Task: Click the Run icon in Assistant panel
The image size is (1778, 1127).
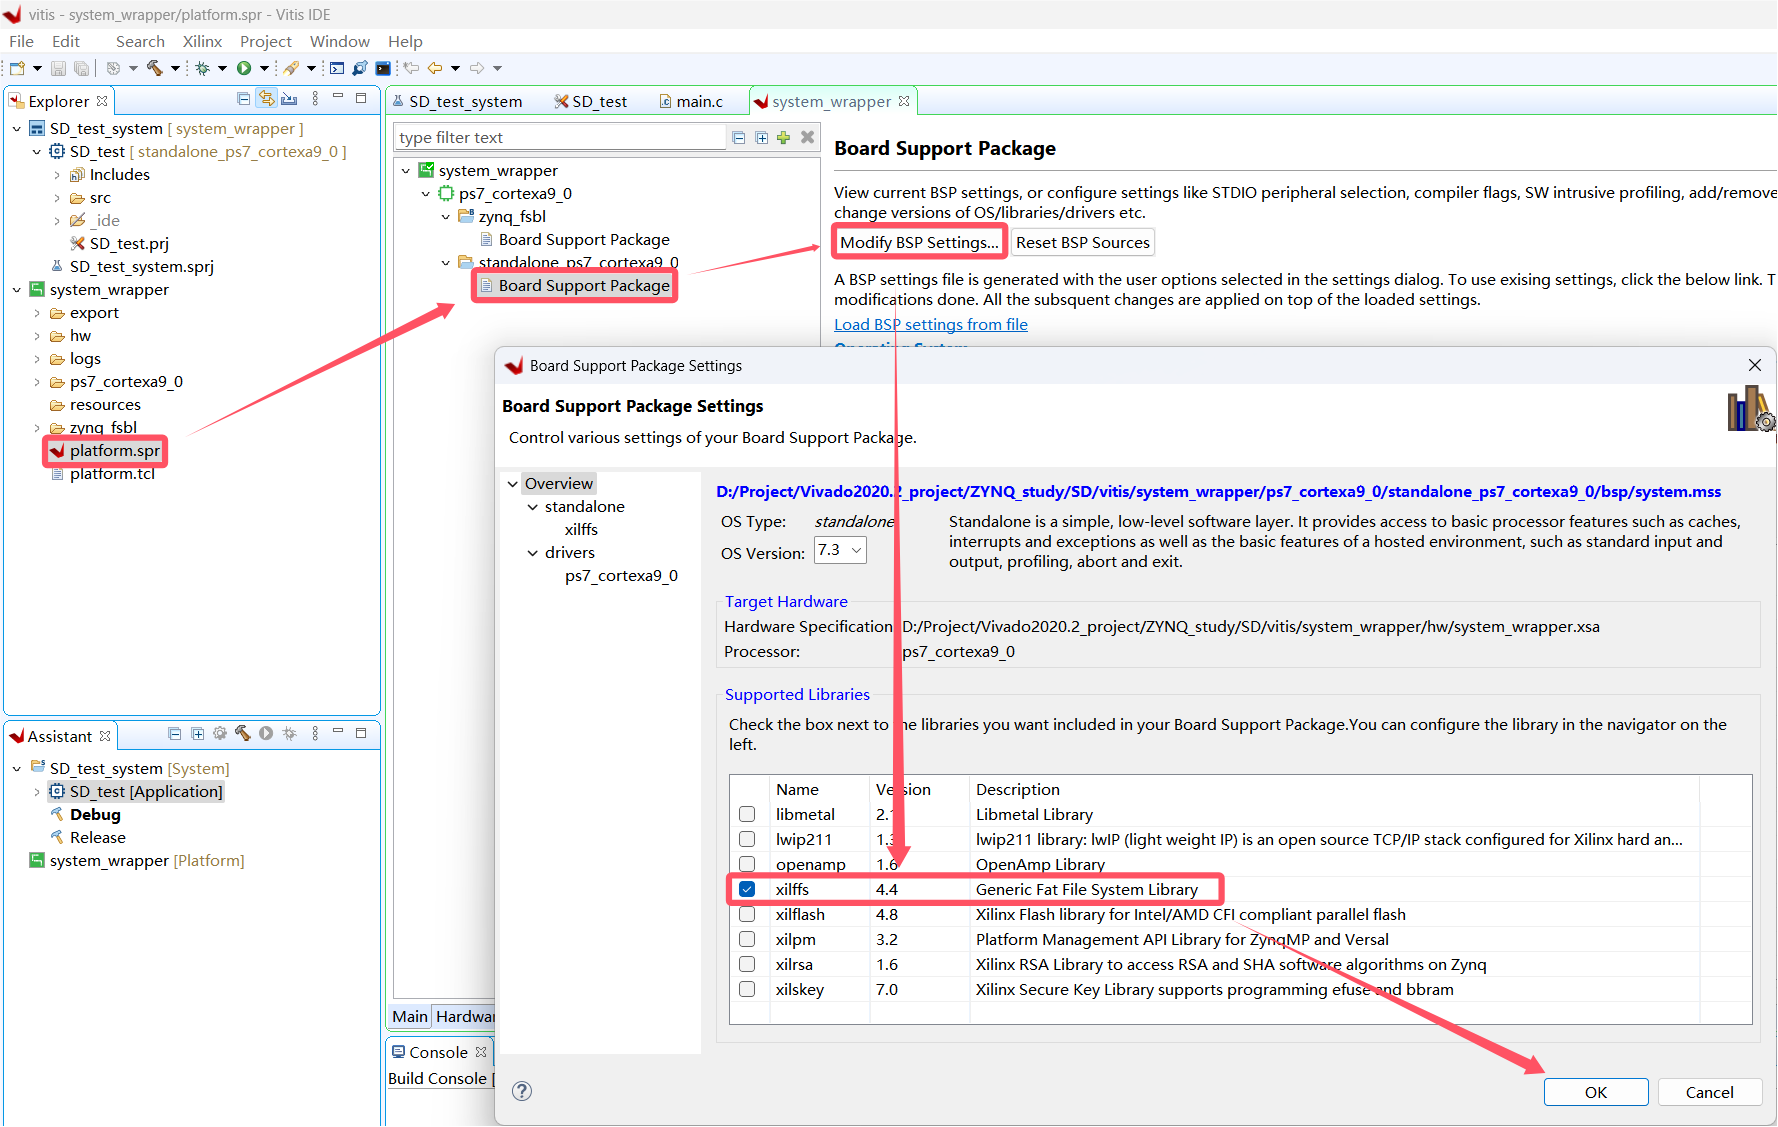Action: (266, 733)
